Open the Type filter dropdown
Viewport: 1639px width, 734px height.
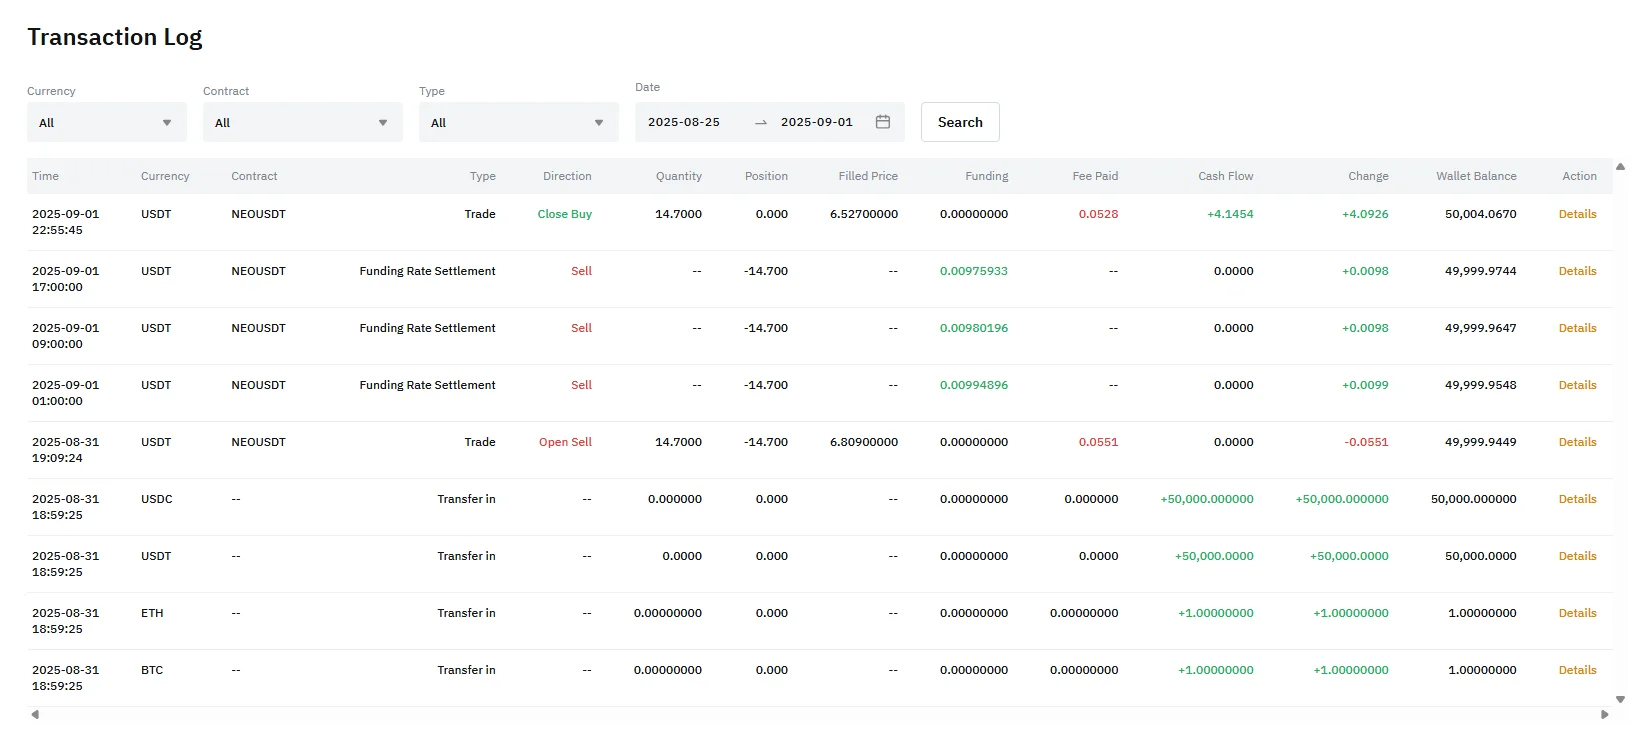[518, 123]
